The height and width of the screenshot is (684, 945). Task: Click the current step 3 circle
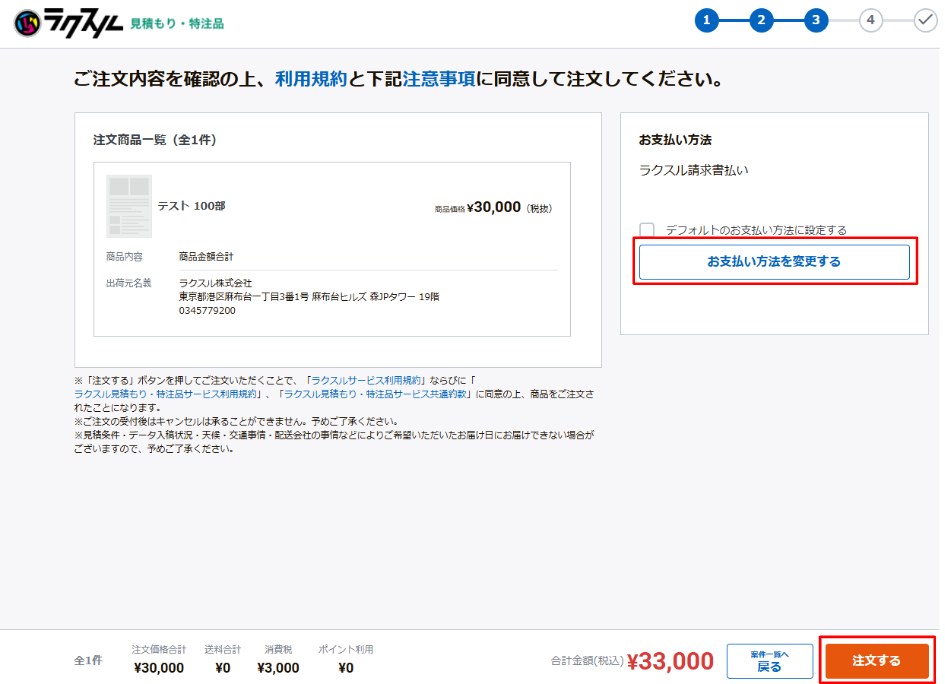pos(816,20)
